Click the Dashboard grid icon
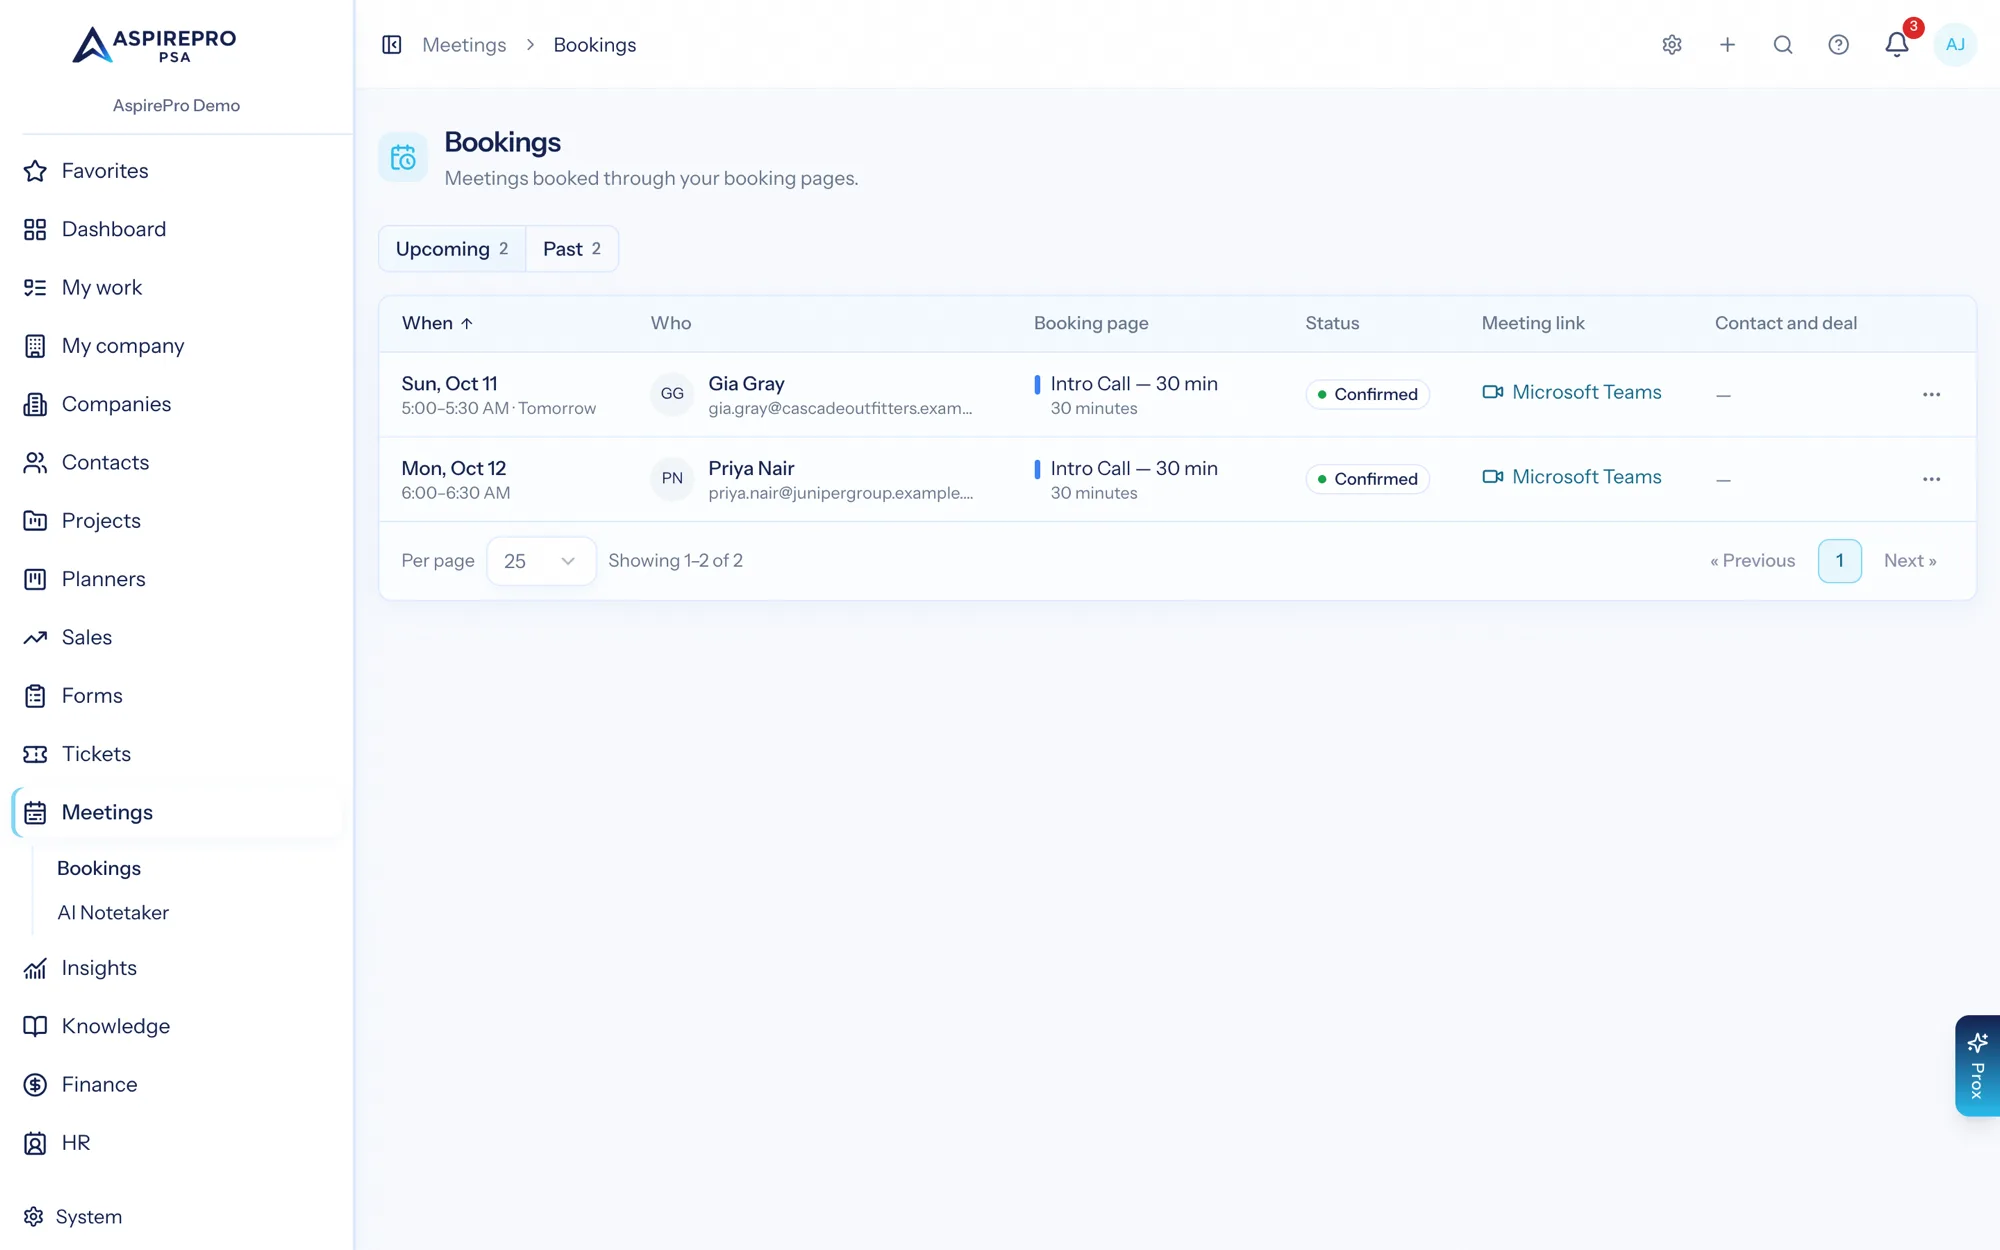 [x=35, y=229]
